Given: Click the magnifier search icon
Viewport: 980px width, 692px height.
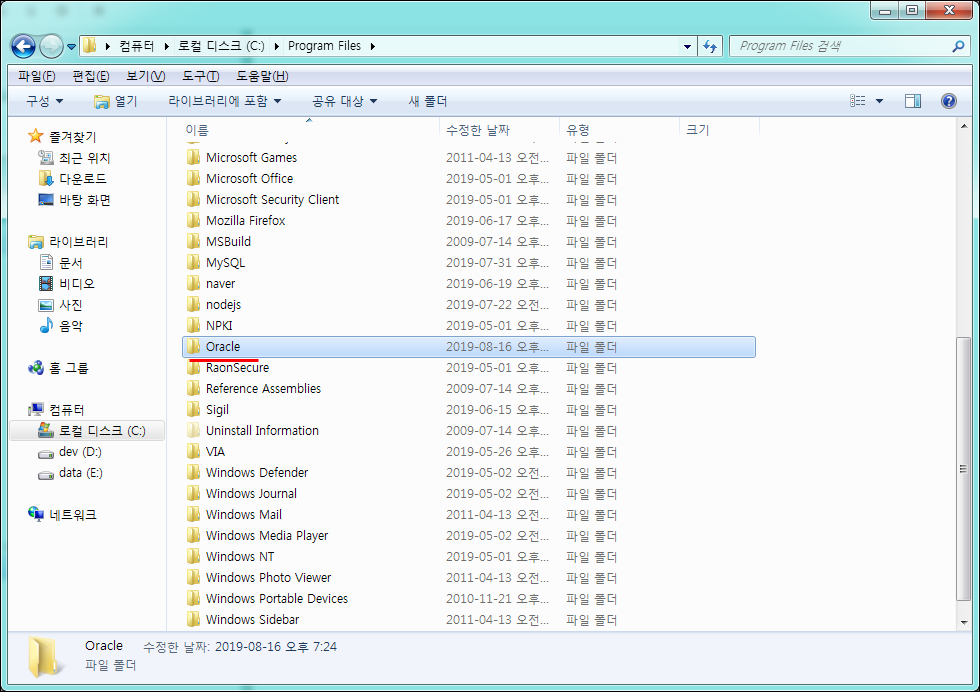Looking at the screenshot, I should [958, 46].
